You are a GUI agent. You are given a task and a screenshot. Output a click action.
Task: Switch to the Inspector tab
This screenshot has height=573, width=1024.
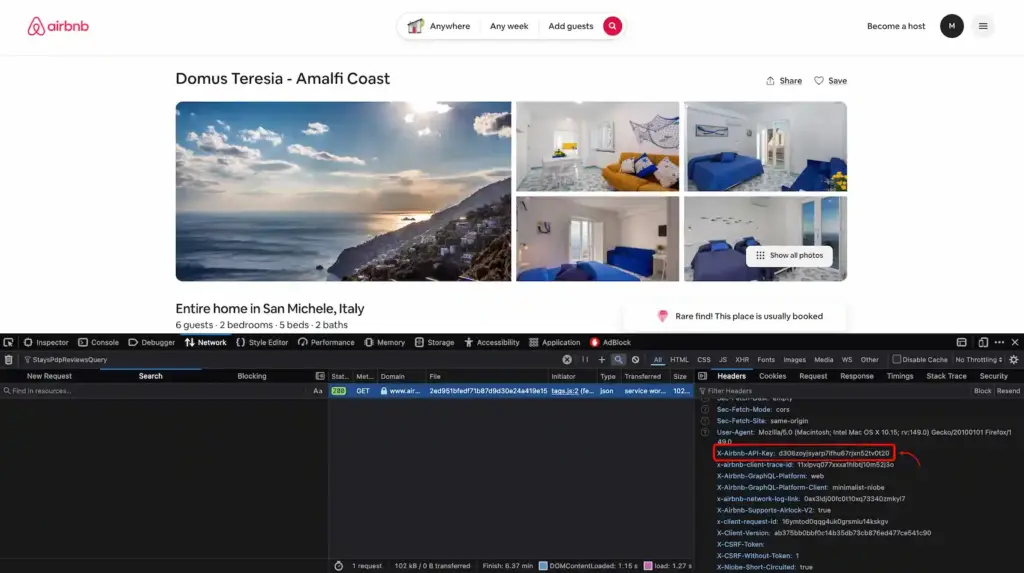46,342
